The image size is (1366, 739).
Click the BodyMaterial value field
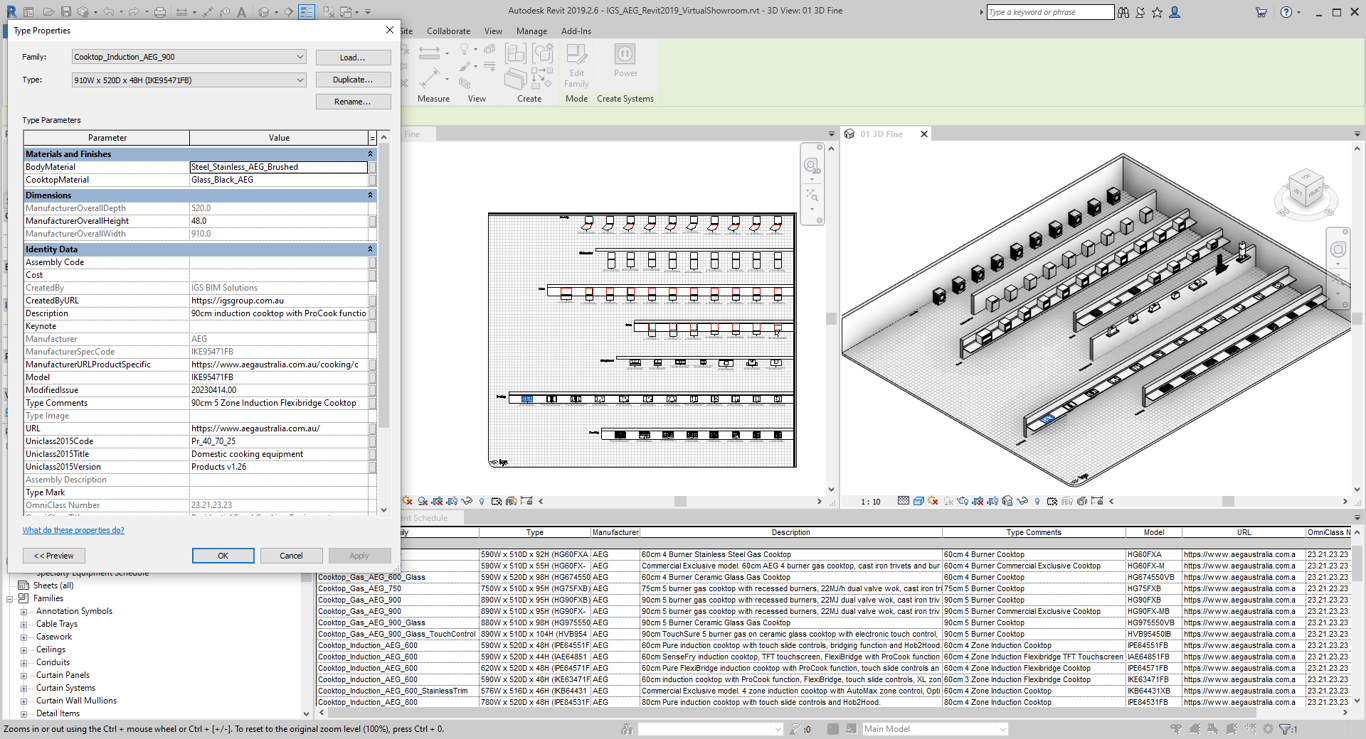coord(278,167)
